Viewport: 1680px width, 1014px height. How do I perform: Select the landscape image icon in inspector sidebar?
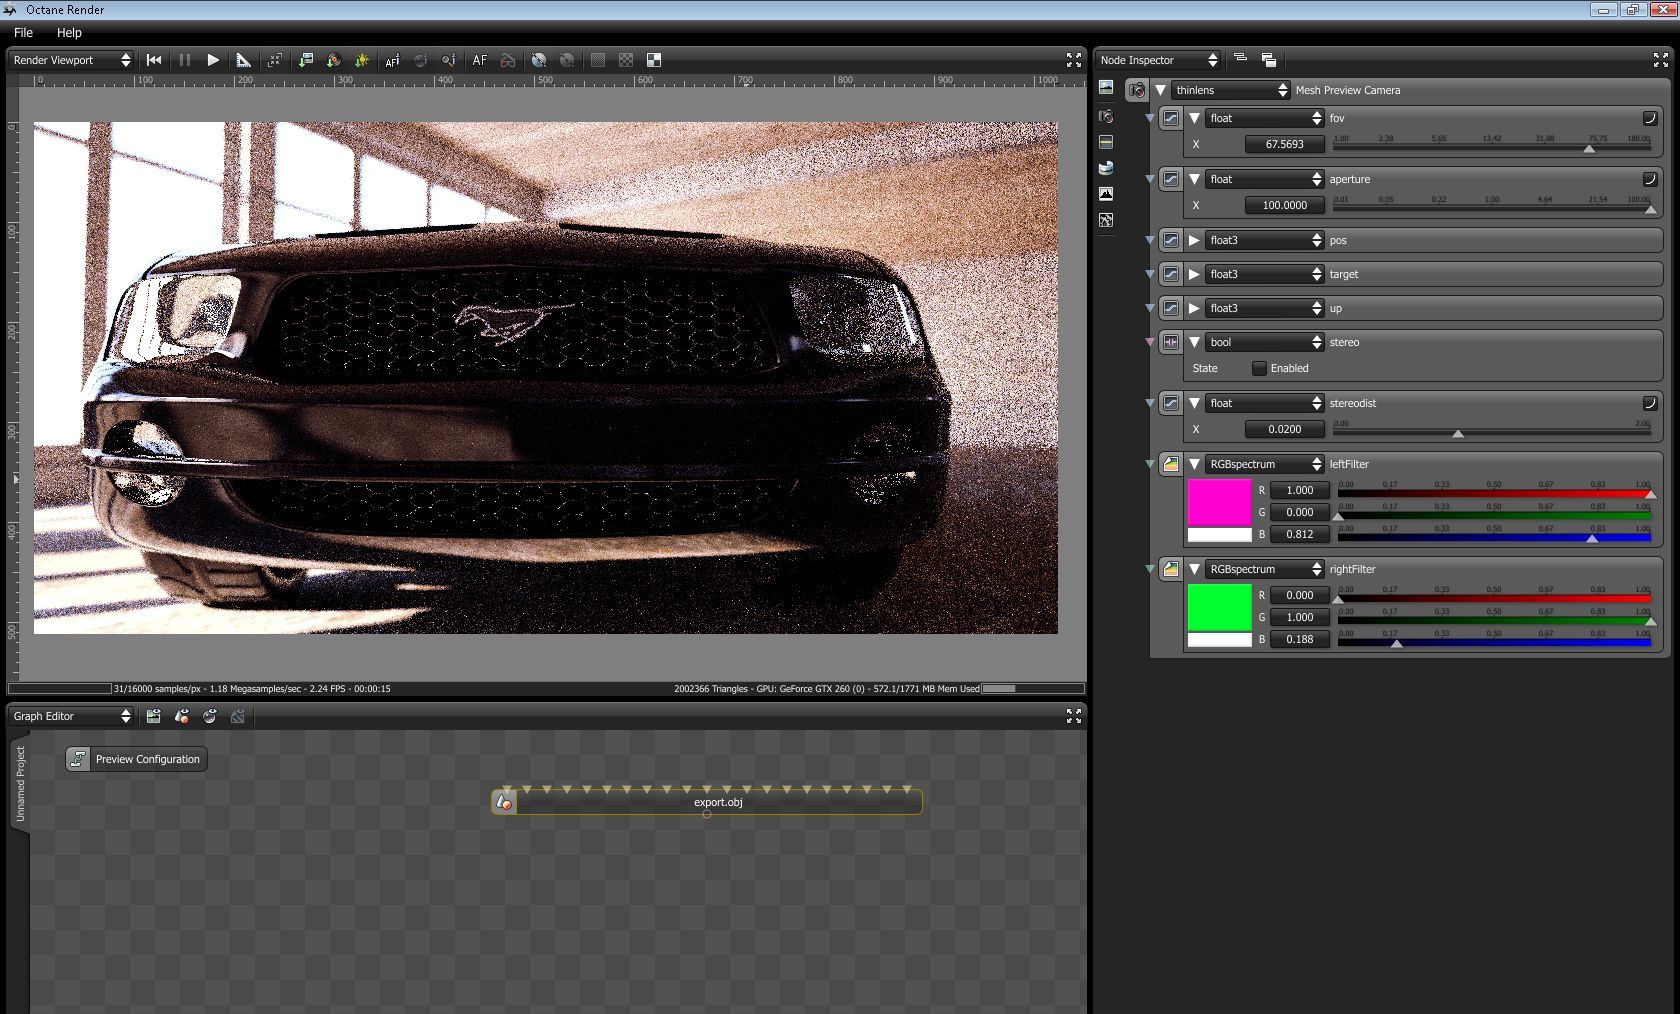pos(1106,88)
